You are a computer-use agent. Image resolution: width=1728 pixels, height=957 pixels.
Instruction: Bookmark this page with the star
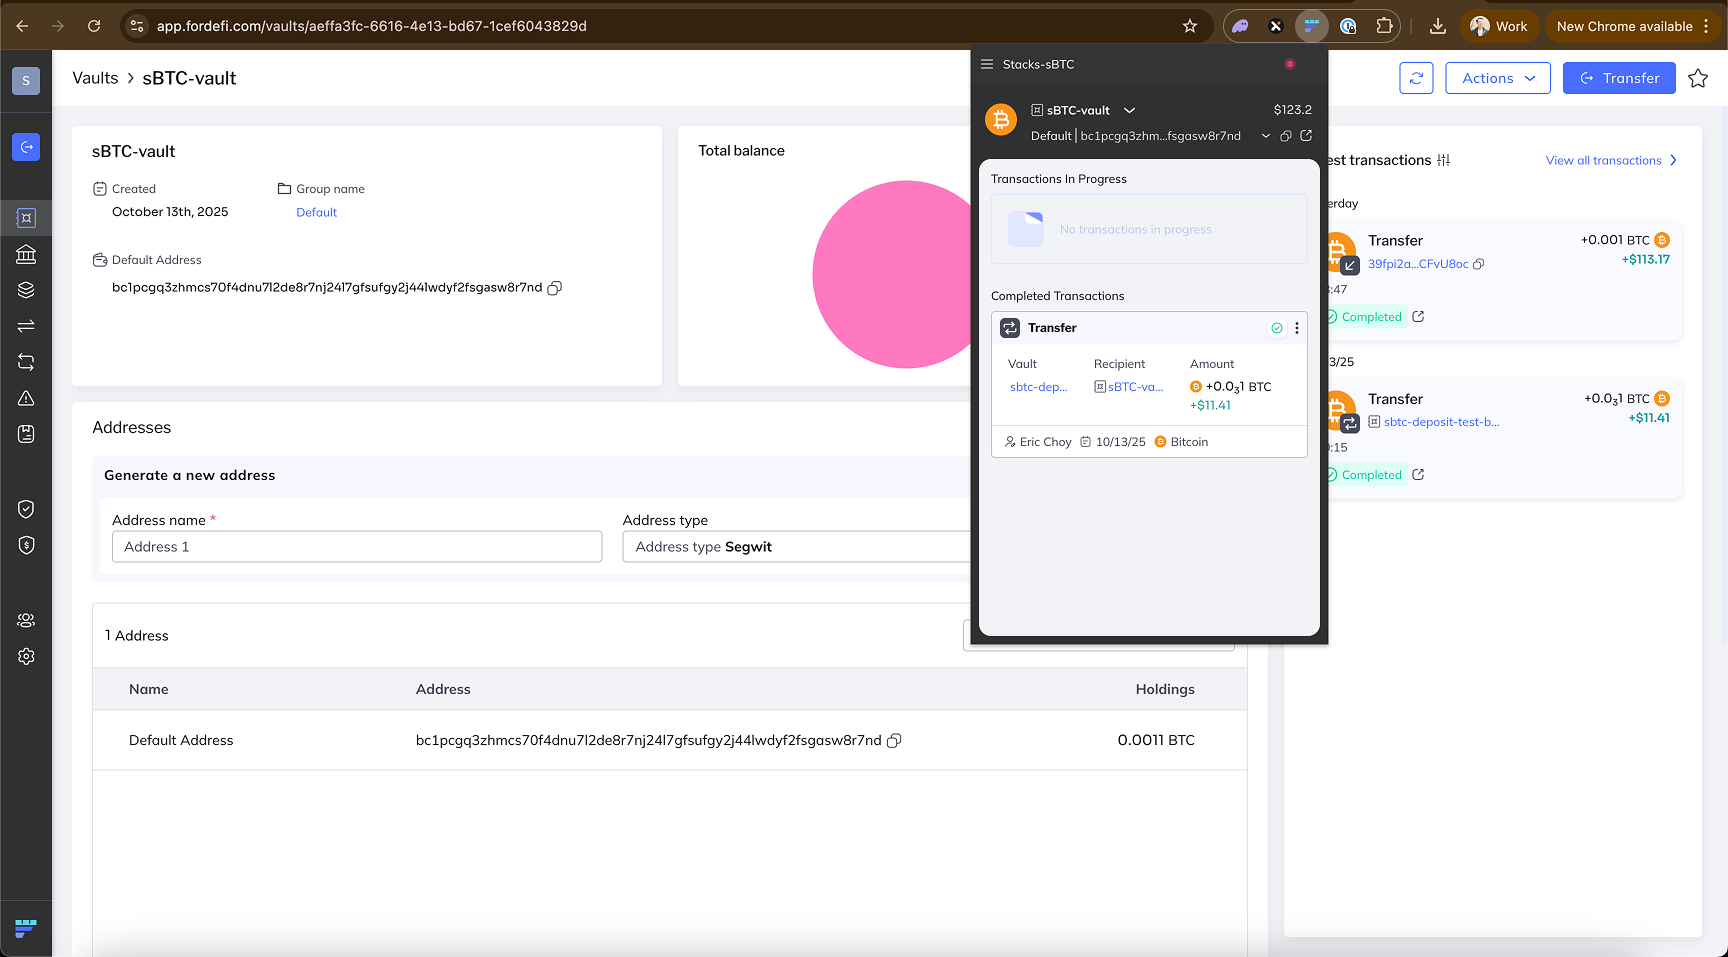[1190, 26]
